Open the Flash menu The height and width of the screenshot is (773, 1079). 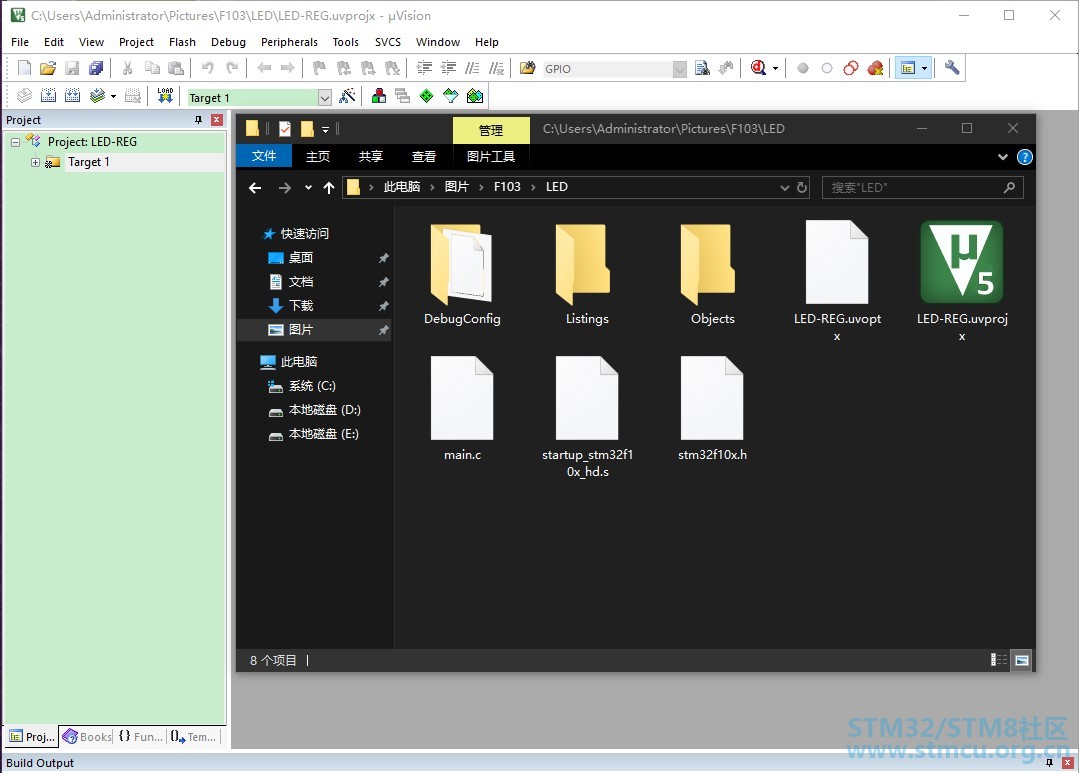[x=182, y=42]
